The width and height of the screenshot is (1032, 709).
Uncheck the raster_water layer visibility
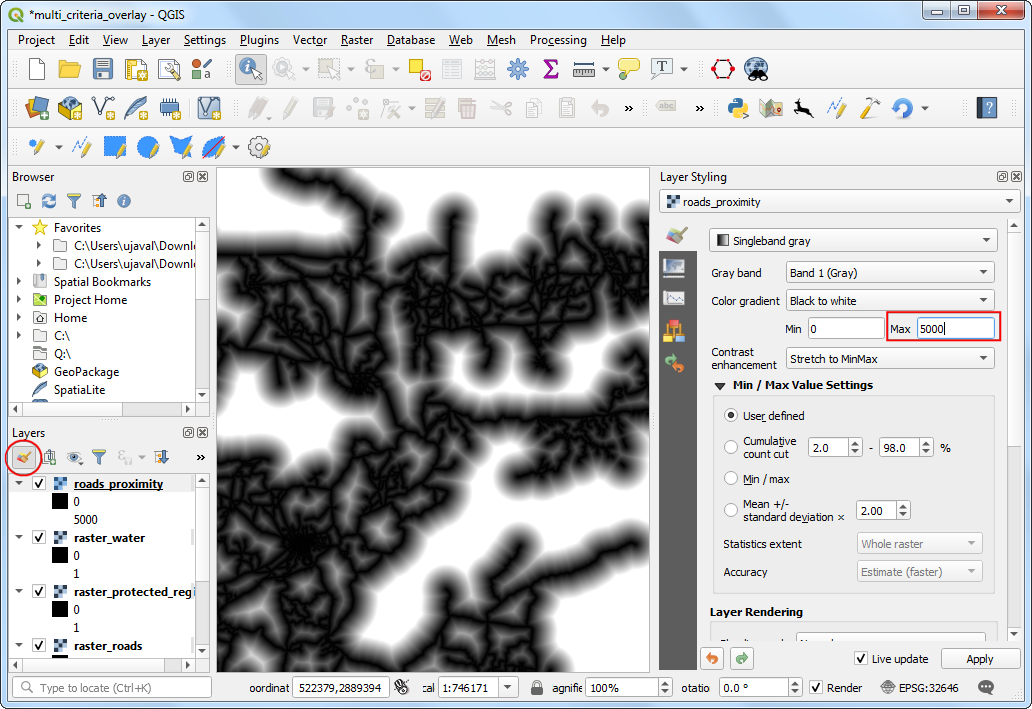(x=39, y=538)
